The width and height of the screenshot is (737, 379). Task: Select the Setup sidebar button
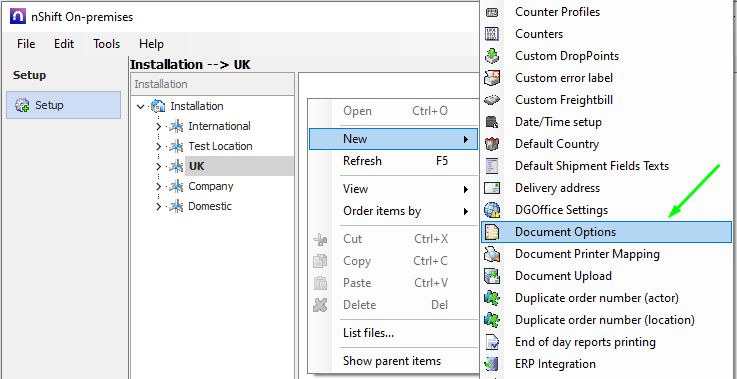[63, 105]
